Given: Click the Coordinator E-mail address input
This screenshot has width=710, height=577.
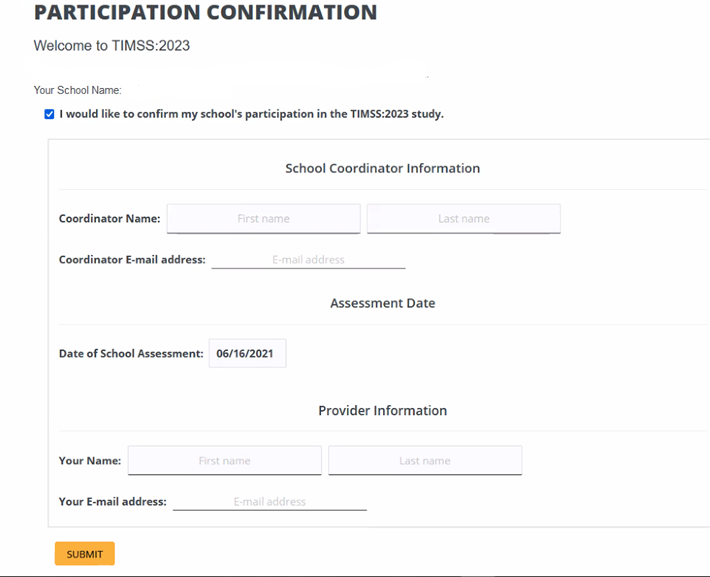Looking at the screenshot, I should pyautogui.click(x=308, y=260).
